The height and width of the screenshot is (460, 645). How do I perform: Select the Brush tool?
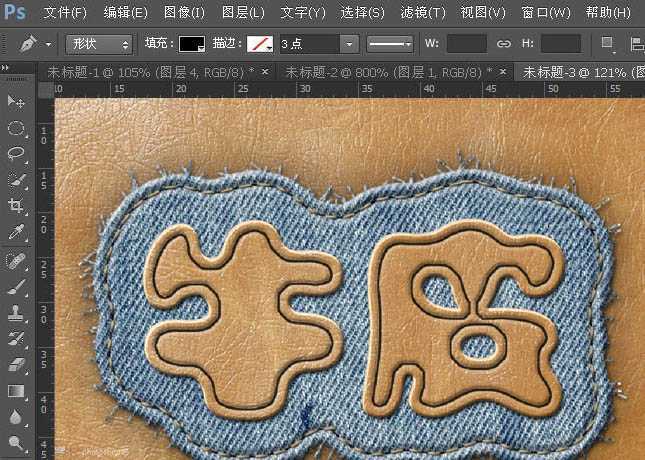coord(16,287)
